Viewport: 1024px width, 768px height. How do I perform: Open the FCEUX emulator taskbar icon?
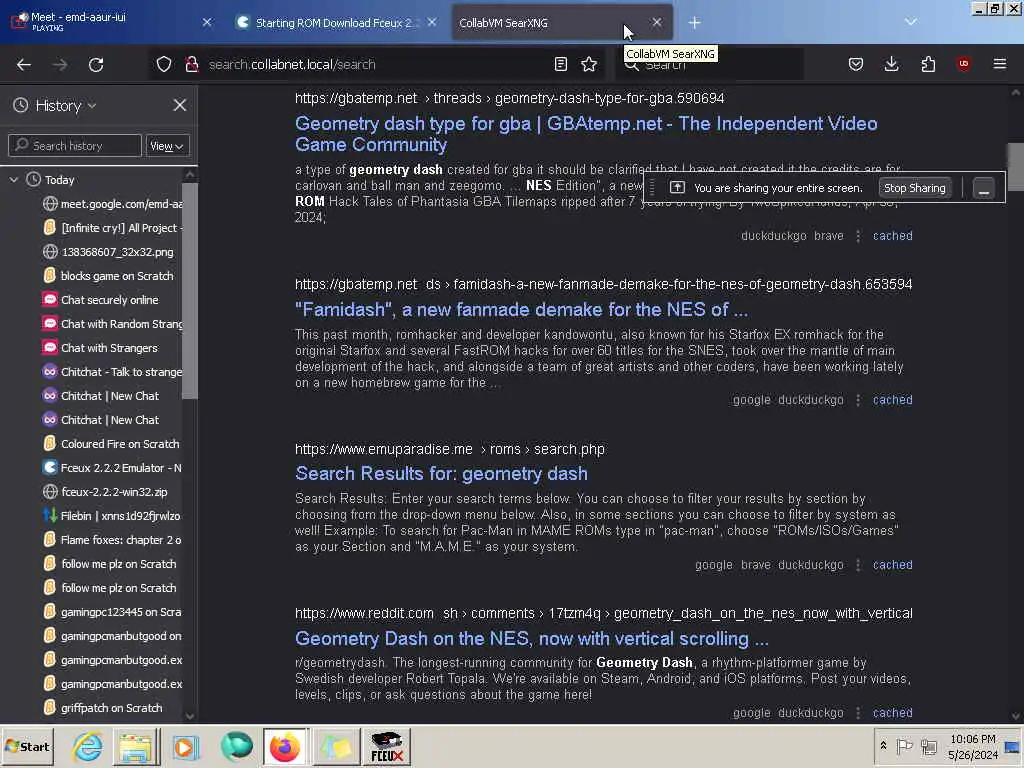(387, 746)
